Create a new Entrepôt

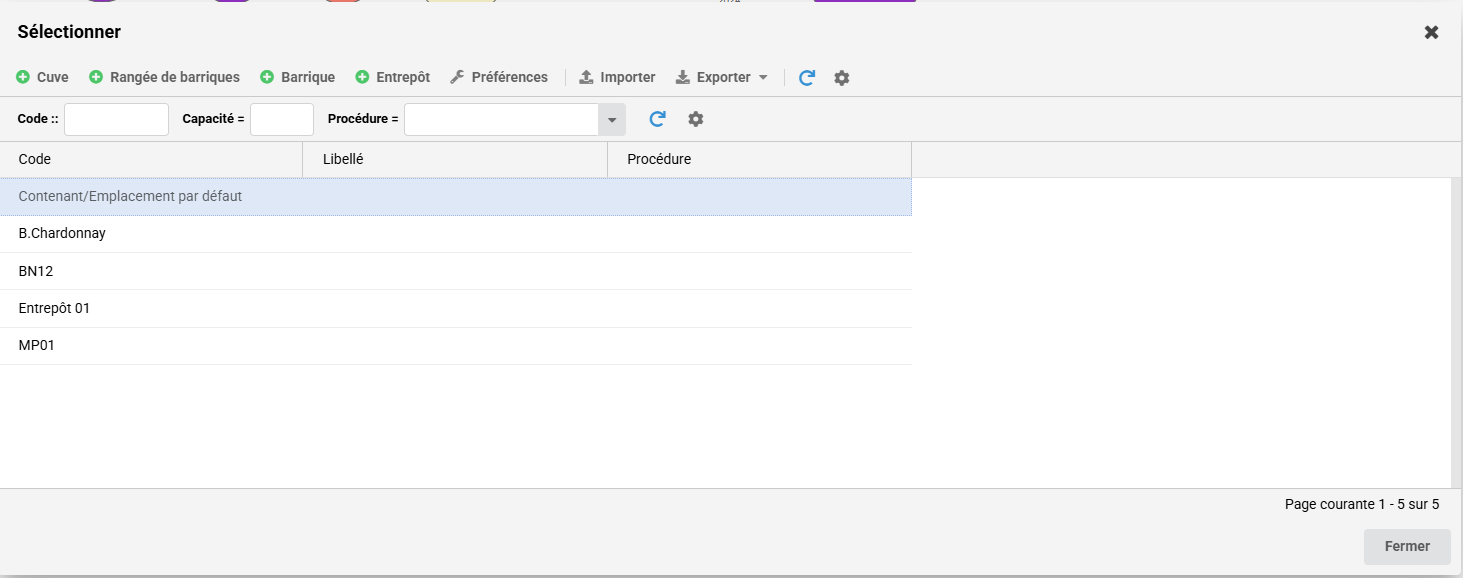(393, 77)
